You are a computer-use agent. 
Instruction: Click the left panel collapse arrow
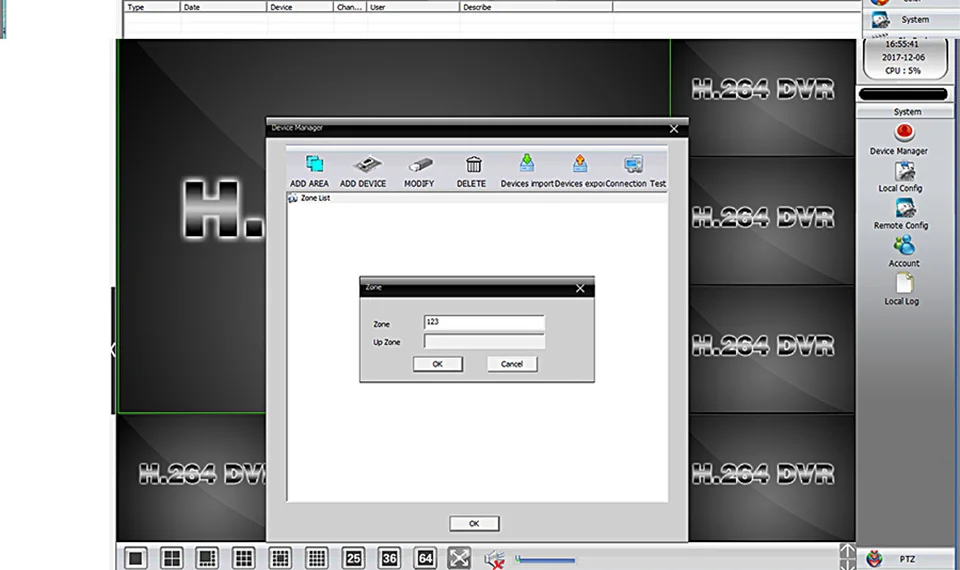(x=113, y=350)
